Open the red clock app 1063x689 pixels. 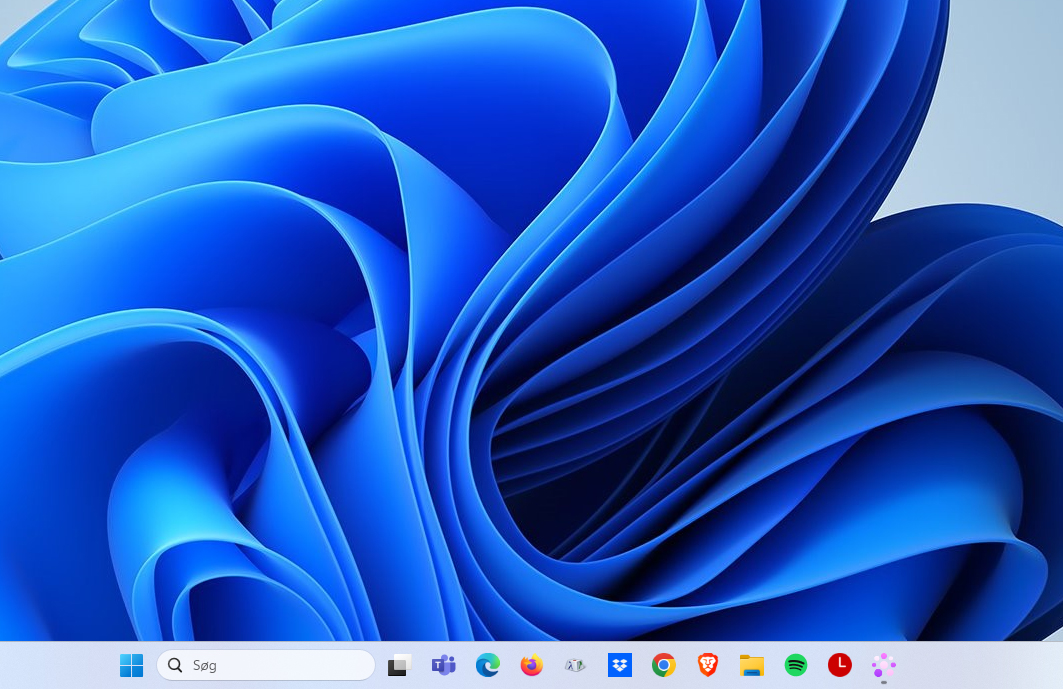(840, 665)
